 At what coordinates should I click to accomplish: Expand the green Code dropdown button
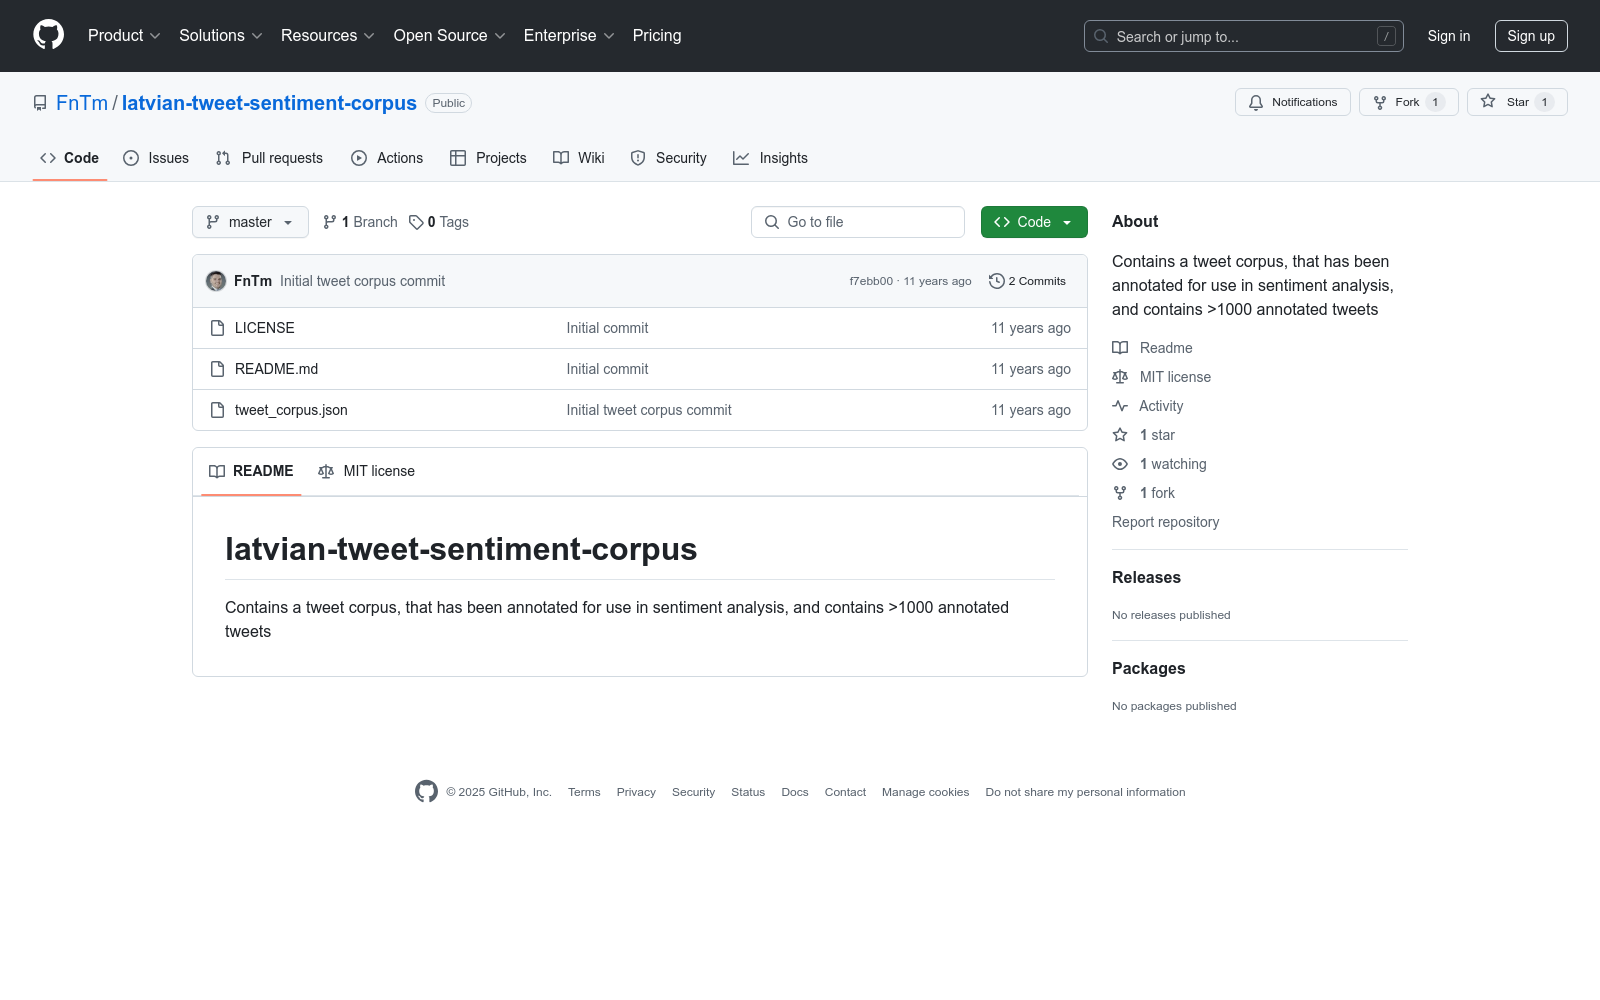(x=1034, y=222)
